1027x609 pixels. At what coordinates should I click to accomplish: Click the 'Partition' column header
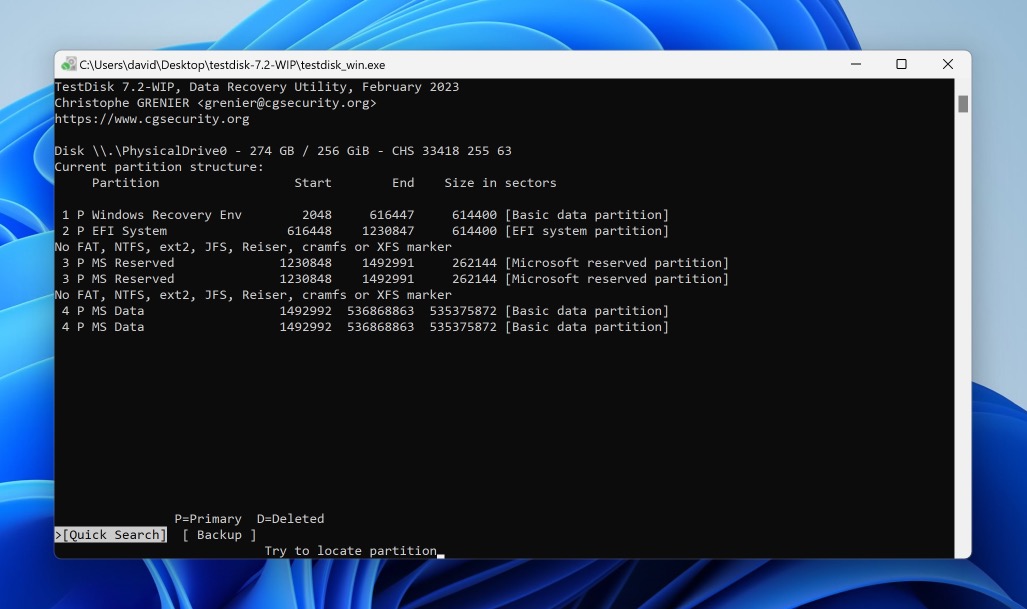click(x=126, y=183)
